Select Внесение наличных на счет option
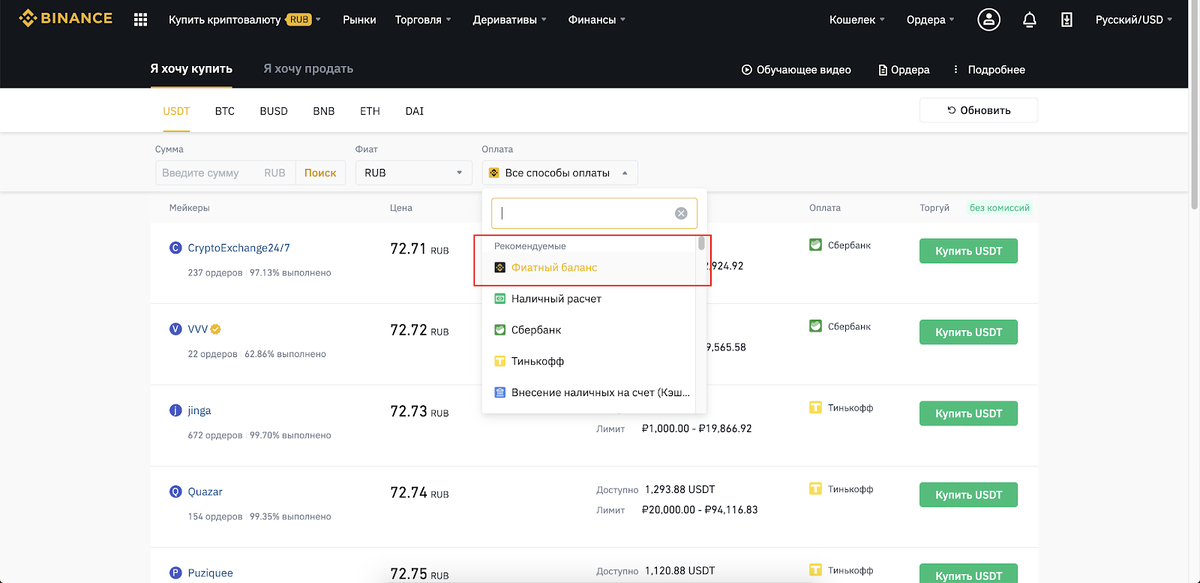This screenshot has height=583, width=1200. point(590,393)
